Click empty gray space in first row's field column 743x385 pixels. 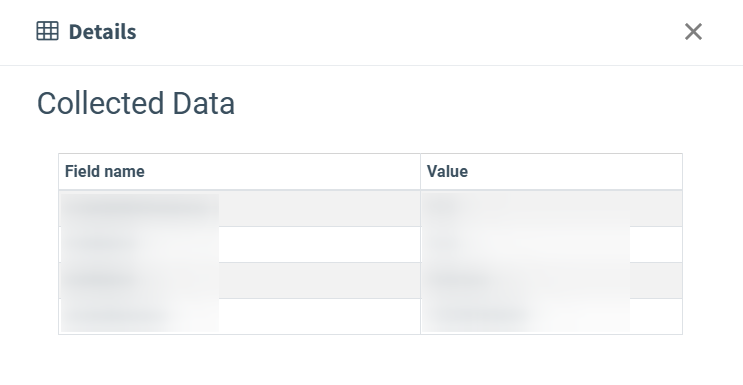(x=319, y=208)
